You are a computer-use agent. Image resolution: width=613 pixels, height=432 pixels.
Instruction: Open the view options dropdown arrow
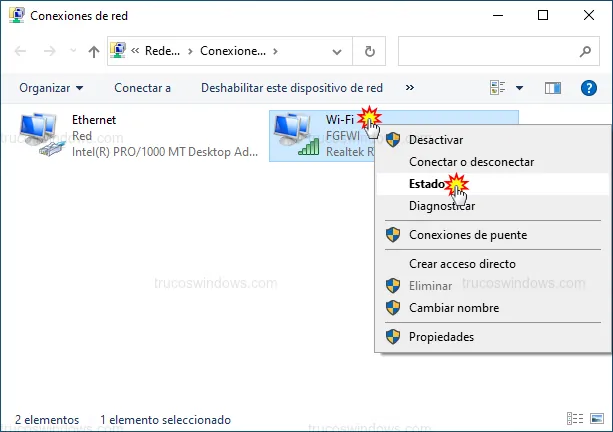click(519, 88)
